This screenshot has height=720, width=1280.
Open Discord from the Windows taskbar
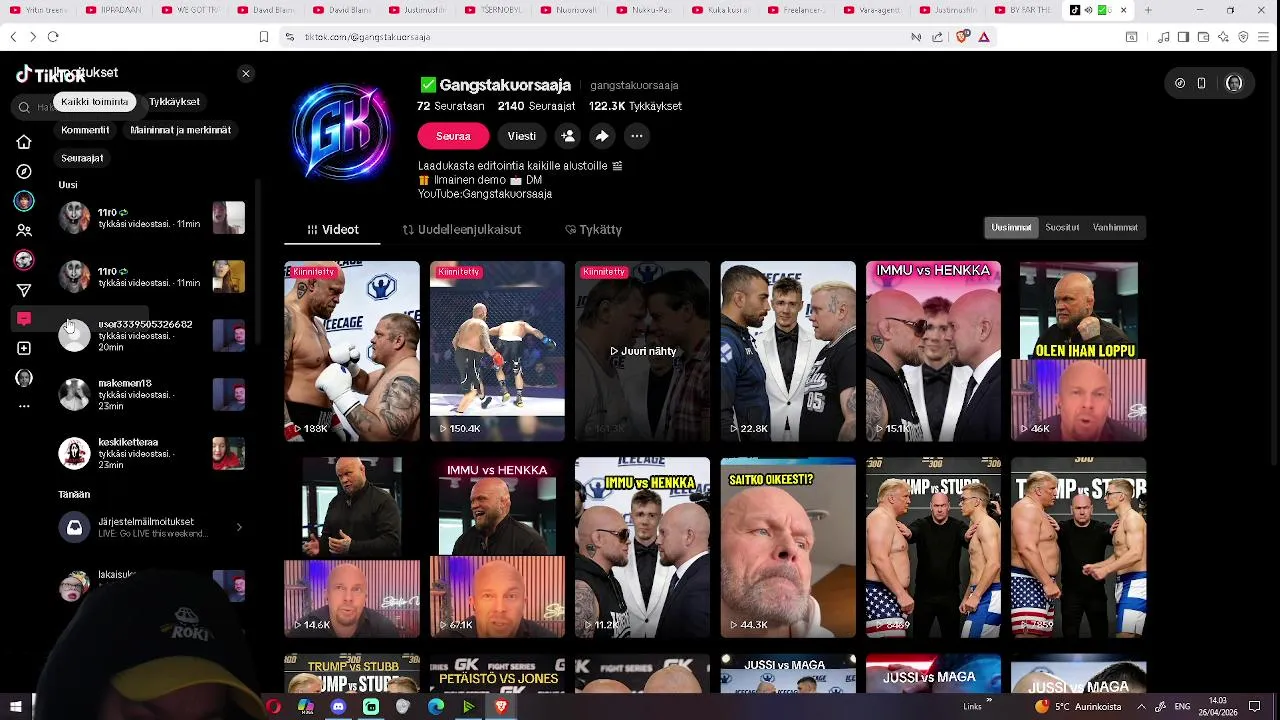pyautogui.click(x=338, y=707)
